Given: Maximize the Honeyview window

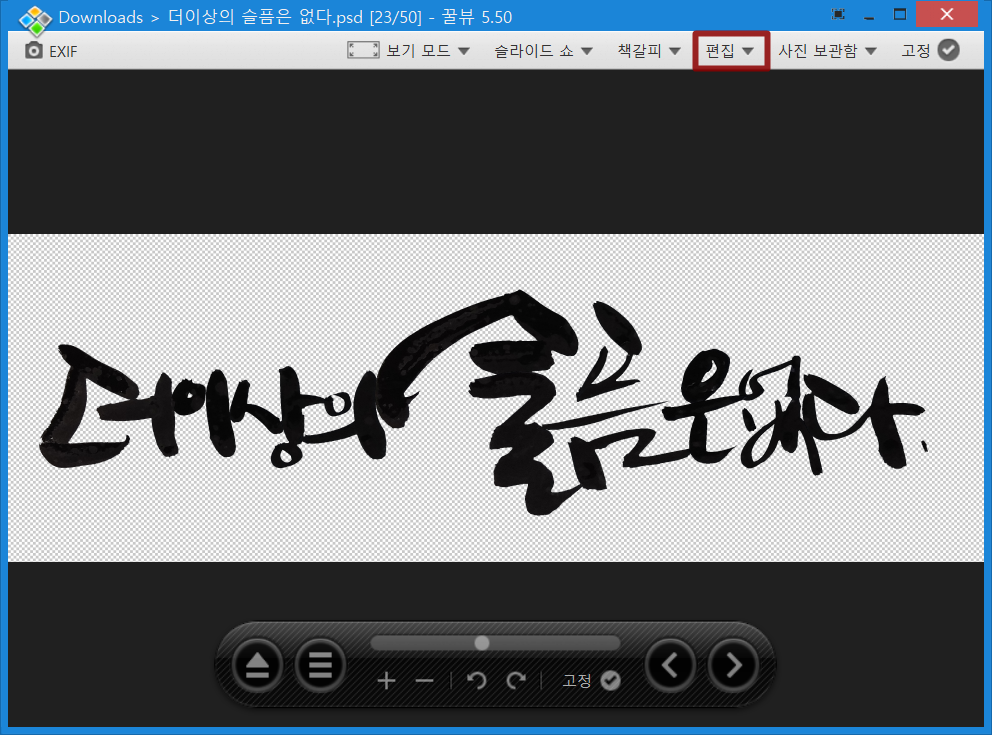Looking at the screenshot, I should click(x=900, y=14).
